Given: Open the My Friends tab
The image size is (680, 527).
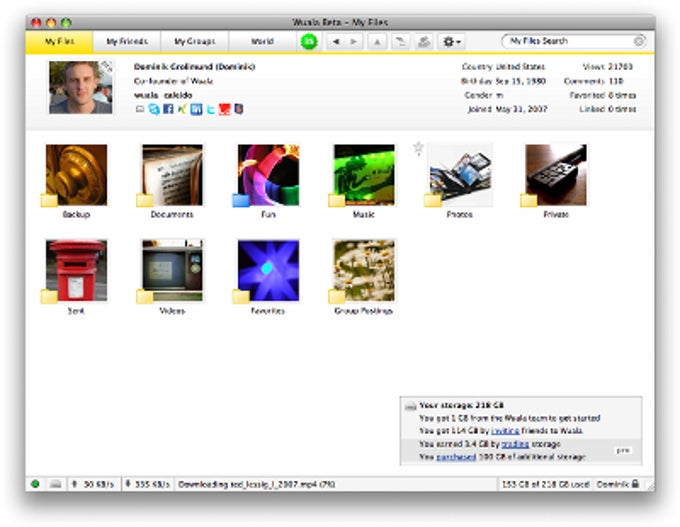Looking at the screenshot, I should 127,41.
